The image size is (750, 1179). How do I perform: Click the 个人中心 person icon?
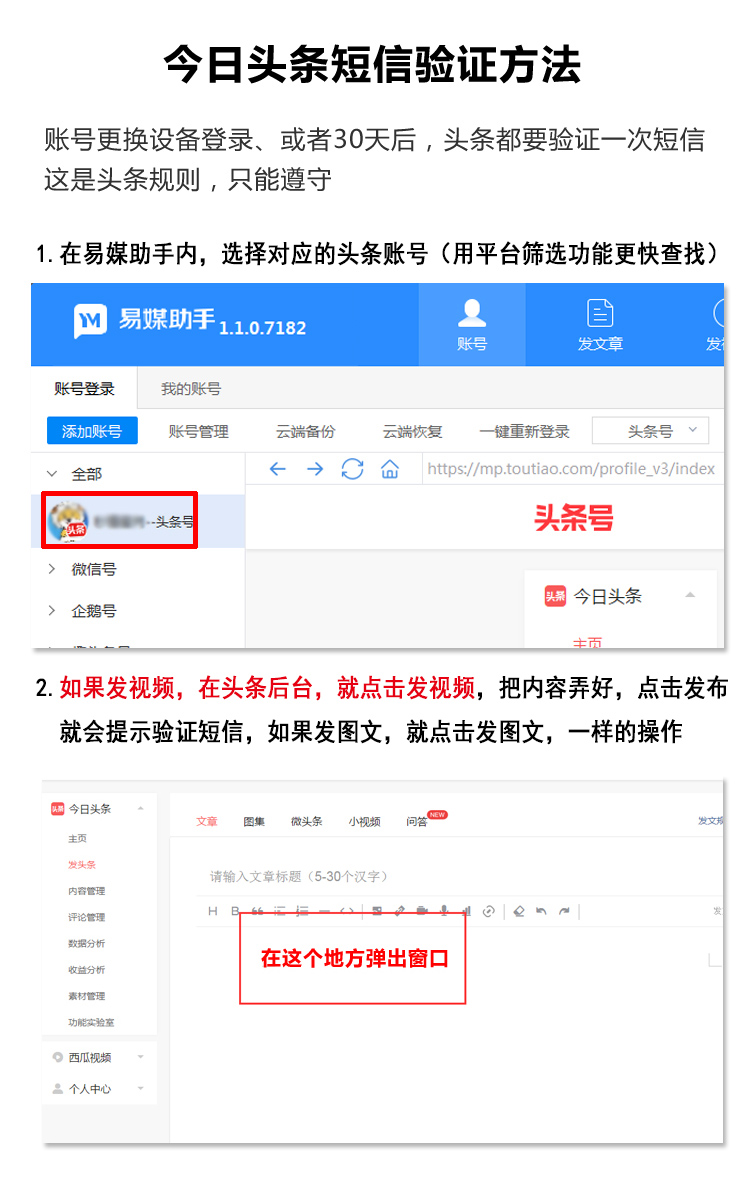[x=58, y=1089]
